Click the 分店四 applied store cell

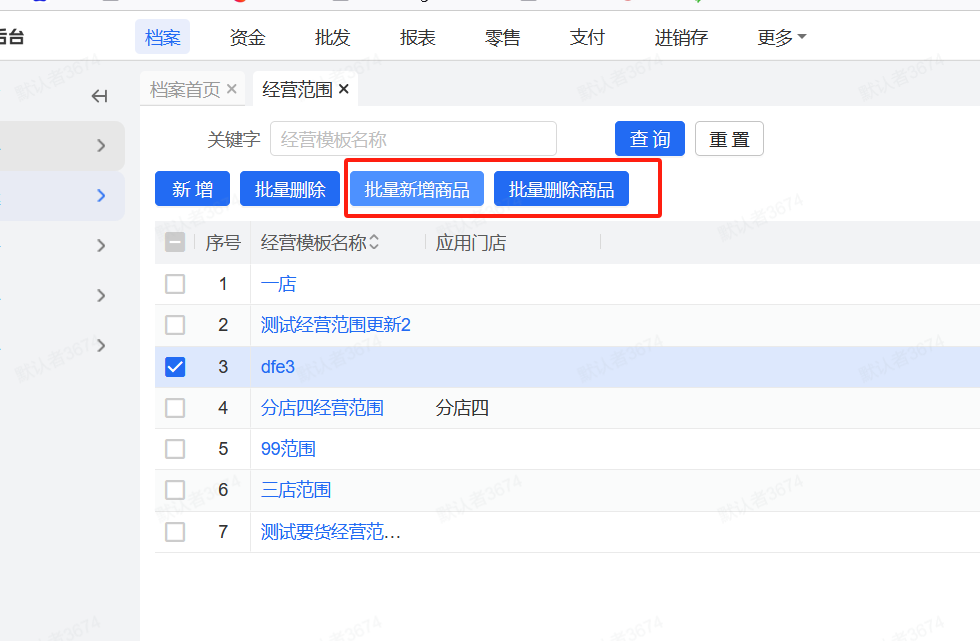pyautogui.click(x=462, y=408)
